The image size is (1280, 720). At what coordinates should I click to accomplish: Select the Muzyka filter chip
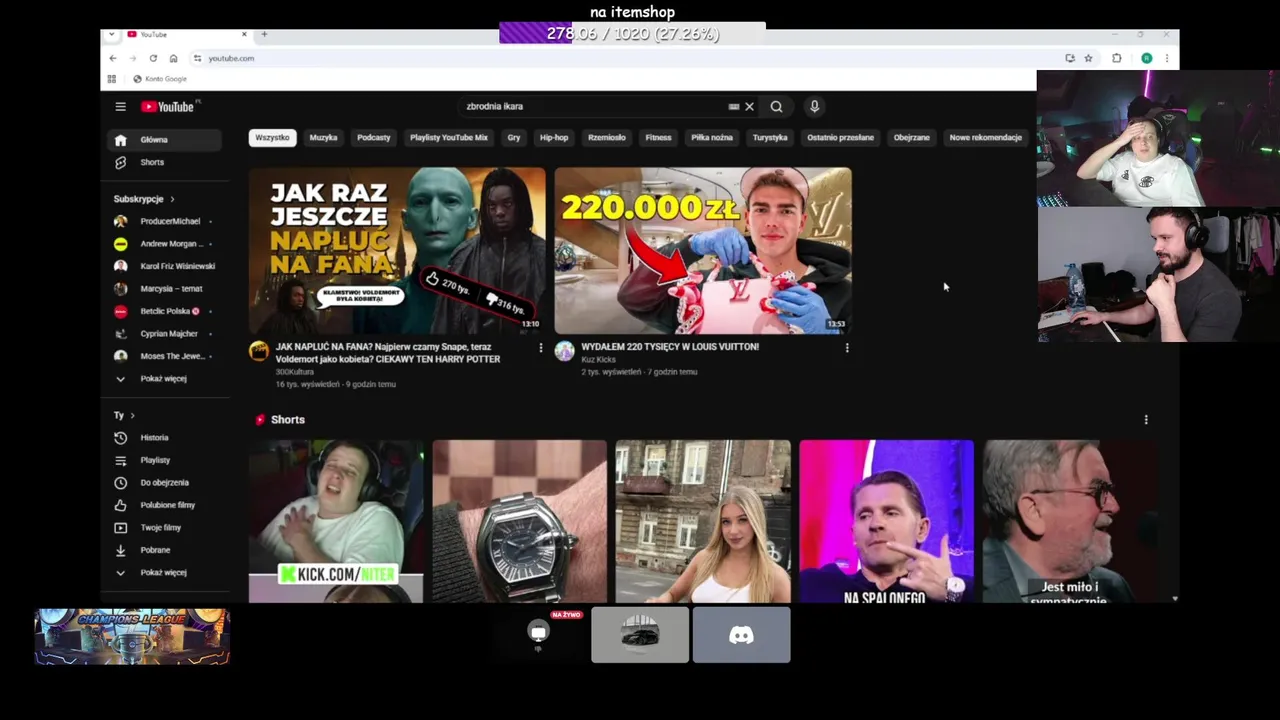[x=323, y=138]
